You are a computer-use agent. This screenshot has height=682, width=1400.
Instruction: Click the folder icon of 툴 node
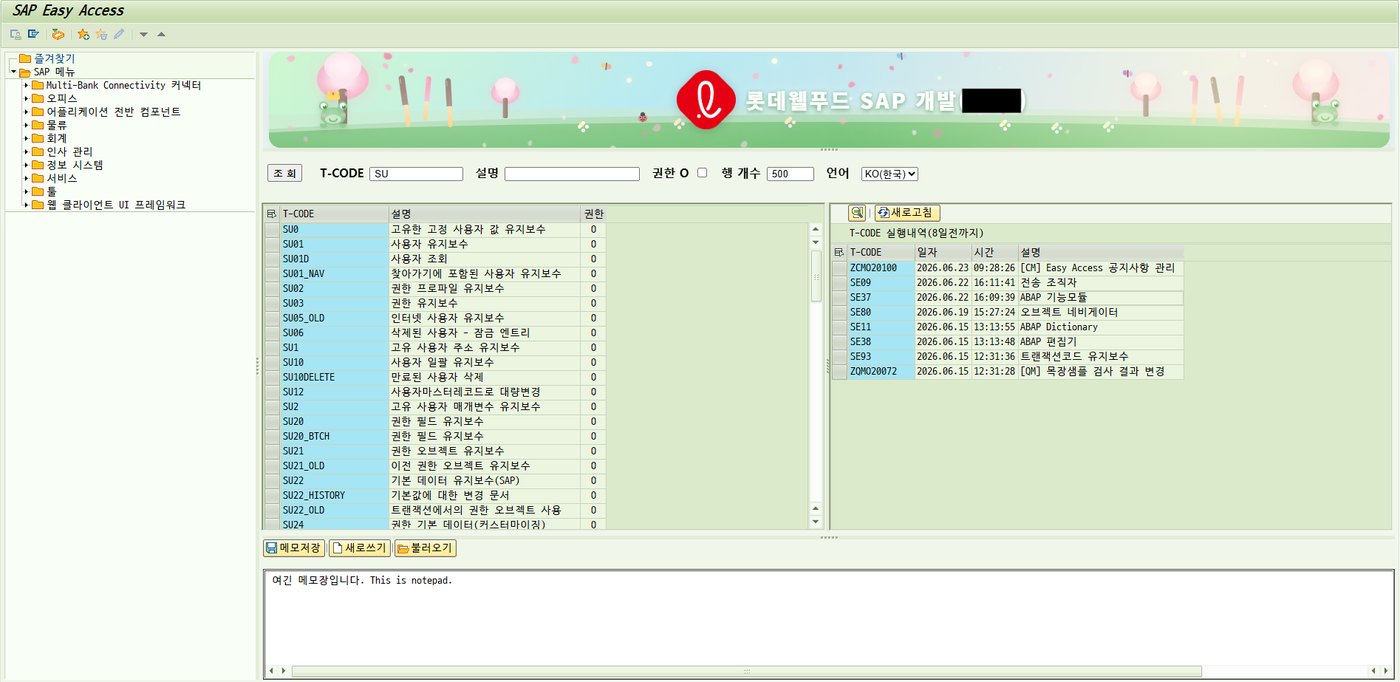tap(38, 191)
